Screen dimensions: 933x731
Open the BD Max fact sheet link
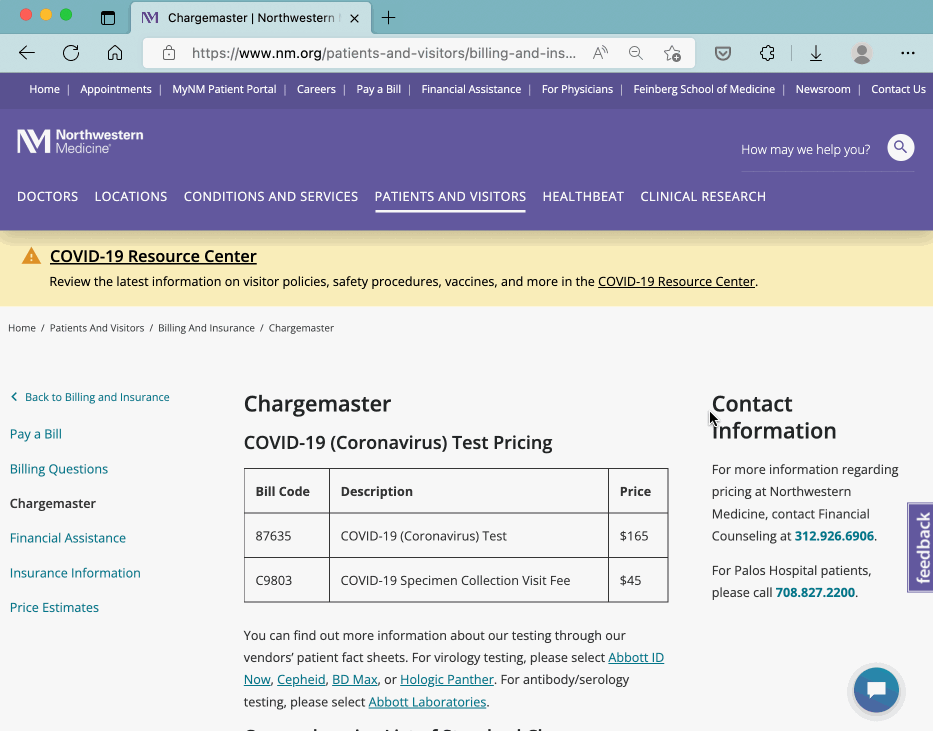pos(355,679)
